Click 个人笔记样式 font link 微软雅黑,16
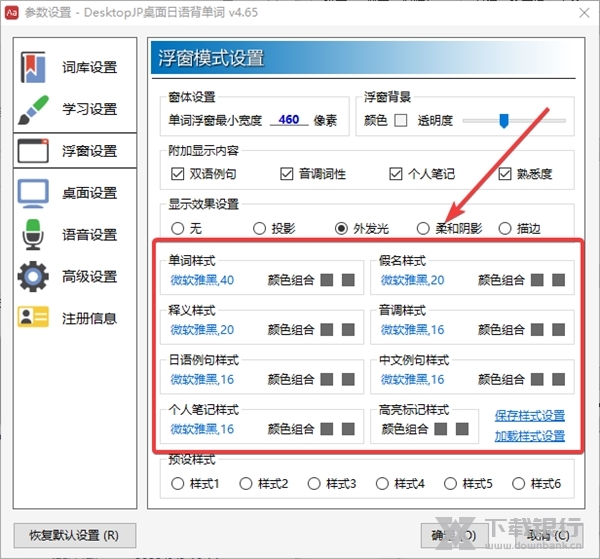Image resolution: width=600 pixels, height=559 pixels. click(202, 429)
